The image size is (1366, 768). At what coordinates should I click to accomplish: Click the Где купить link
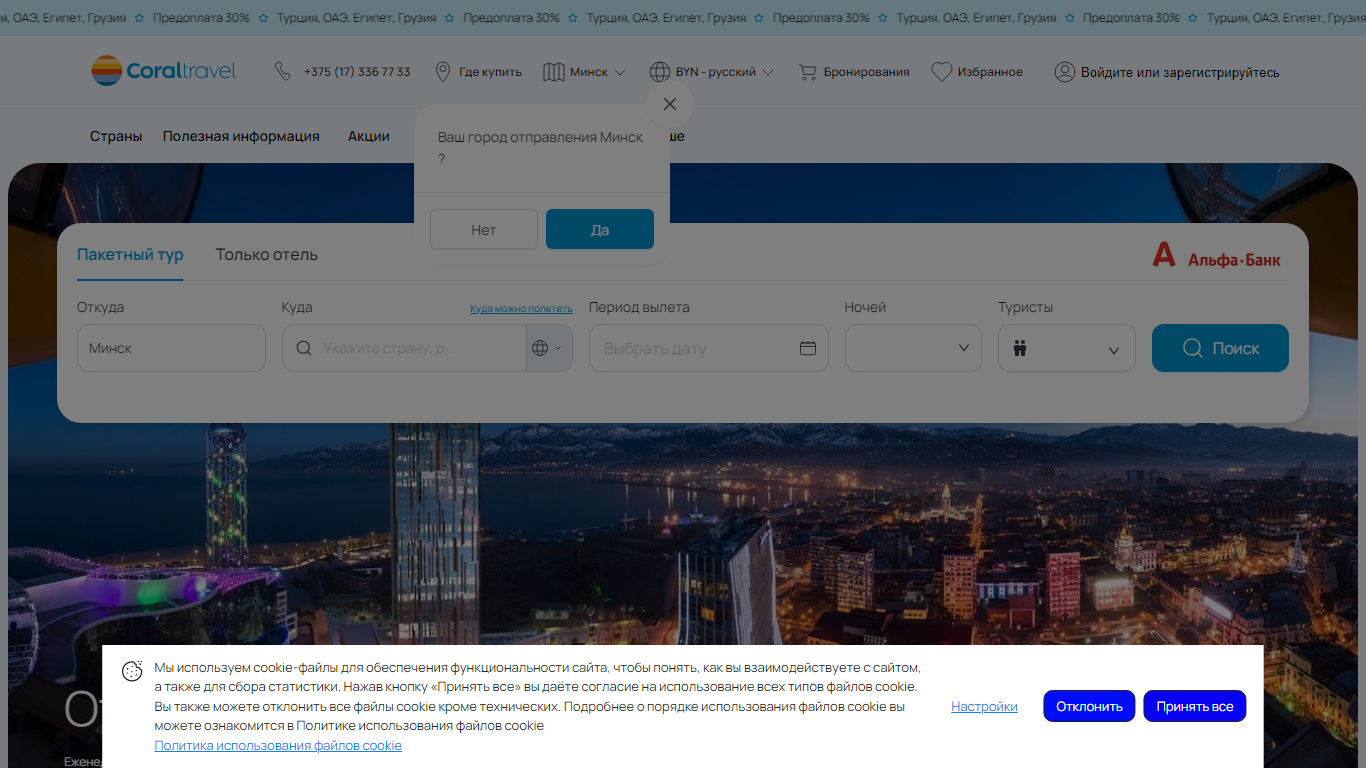[490, 72]
